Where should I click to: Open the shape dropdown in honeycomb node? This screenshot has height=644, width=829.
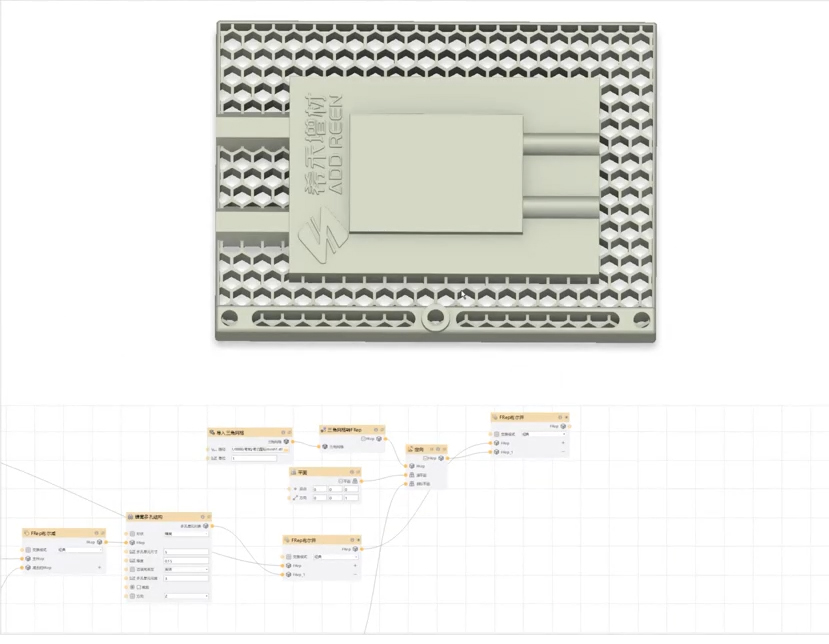coord(186,533)
